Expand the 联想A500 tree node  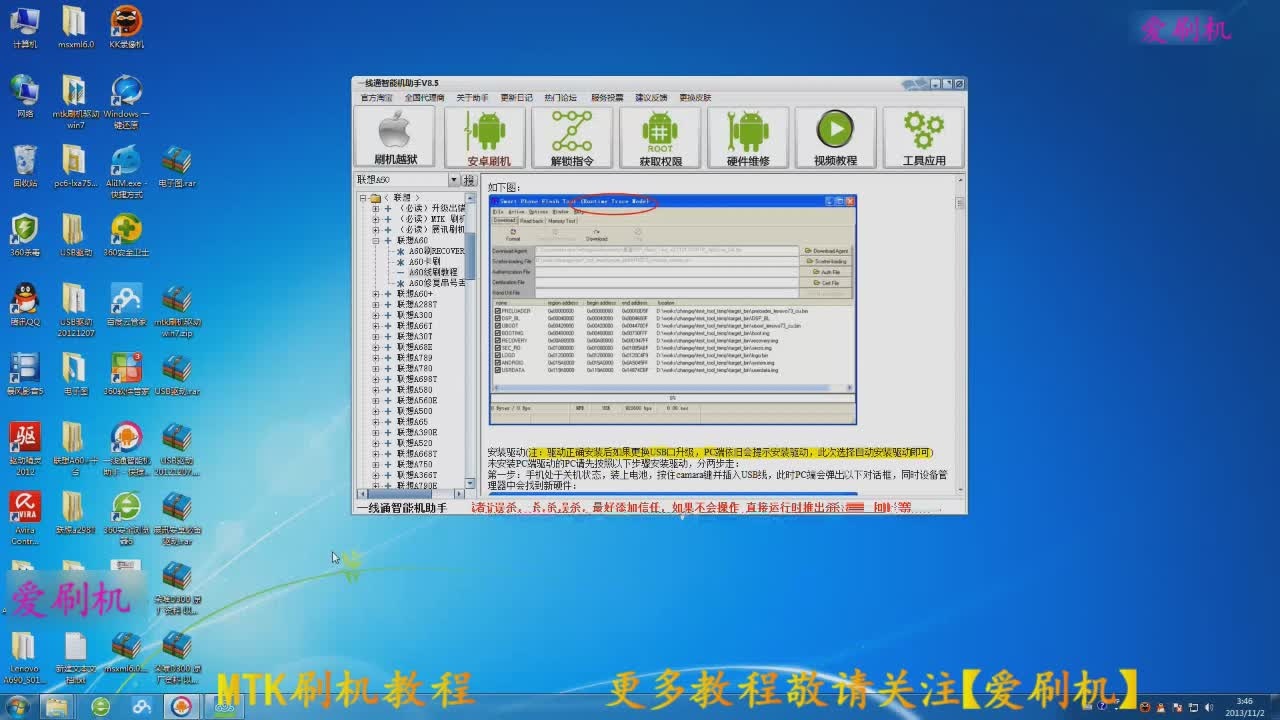click(x=376, y=411)
